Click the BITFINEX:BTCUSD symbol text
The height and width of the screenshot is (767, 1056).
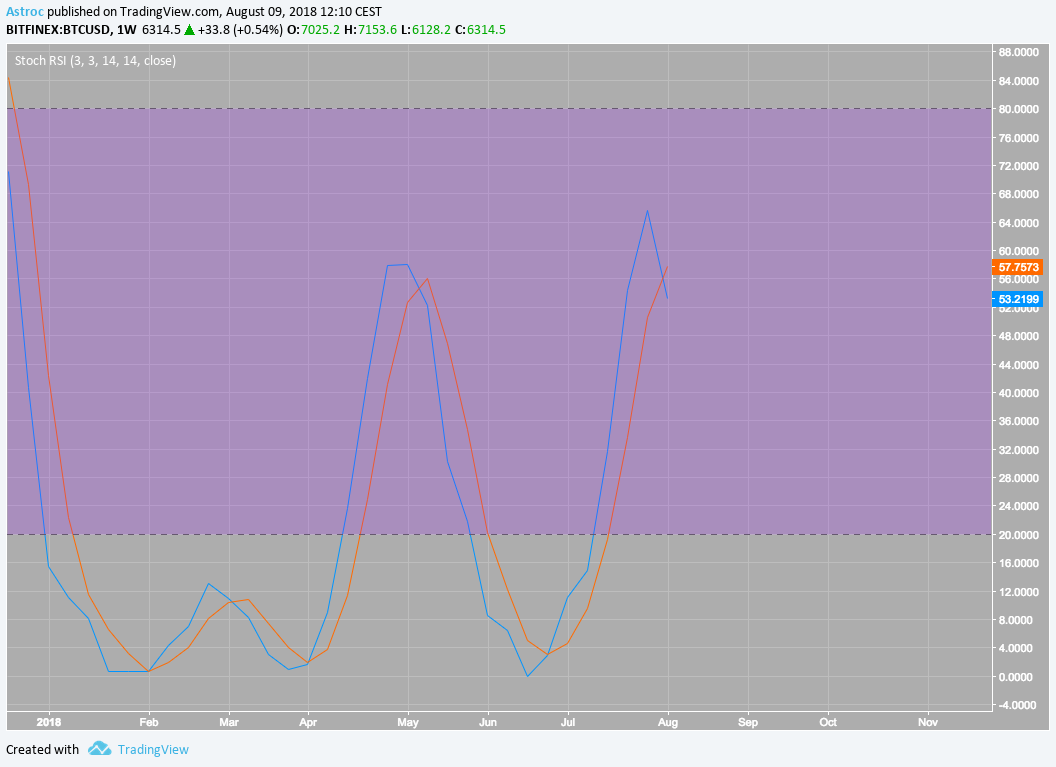pos(59,30)
